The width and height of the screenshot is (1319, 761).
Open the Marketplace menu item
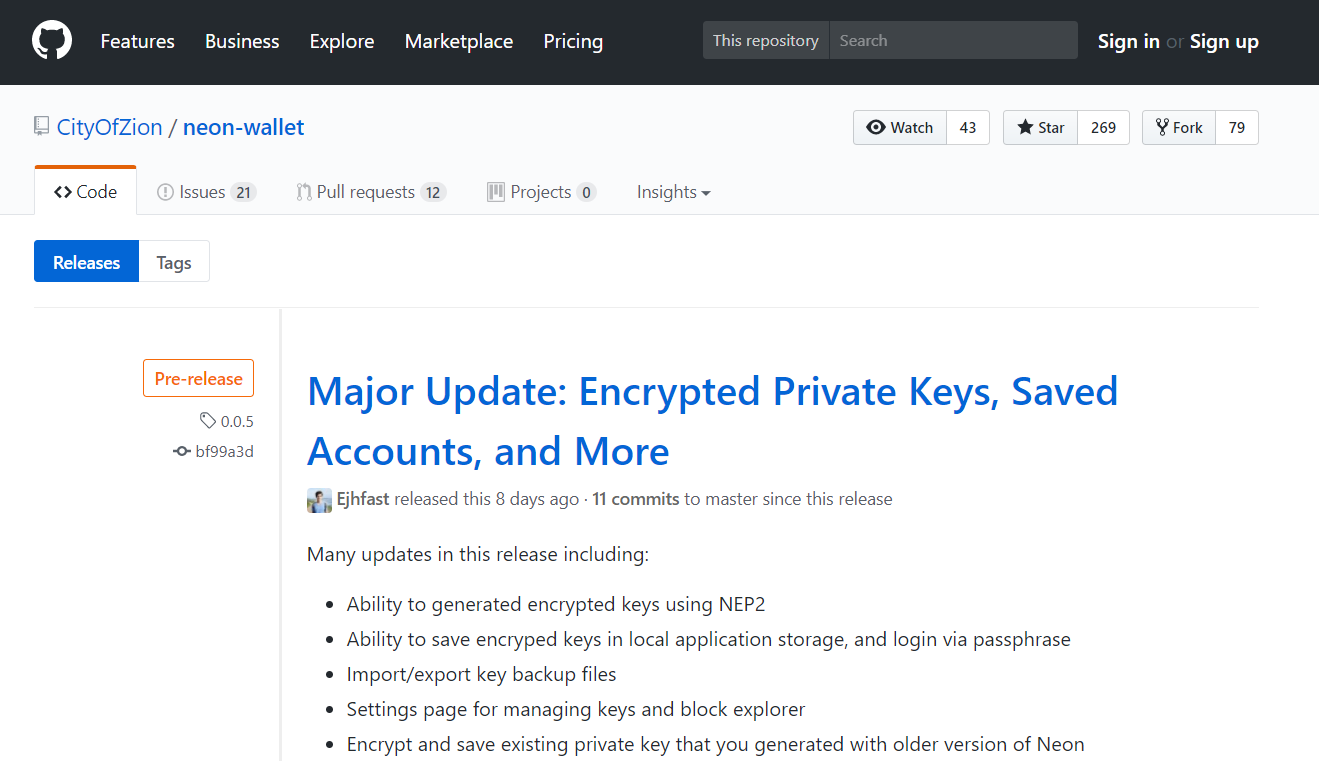pos(459,41)
